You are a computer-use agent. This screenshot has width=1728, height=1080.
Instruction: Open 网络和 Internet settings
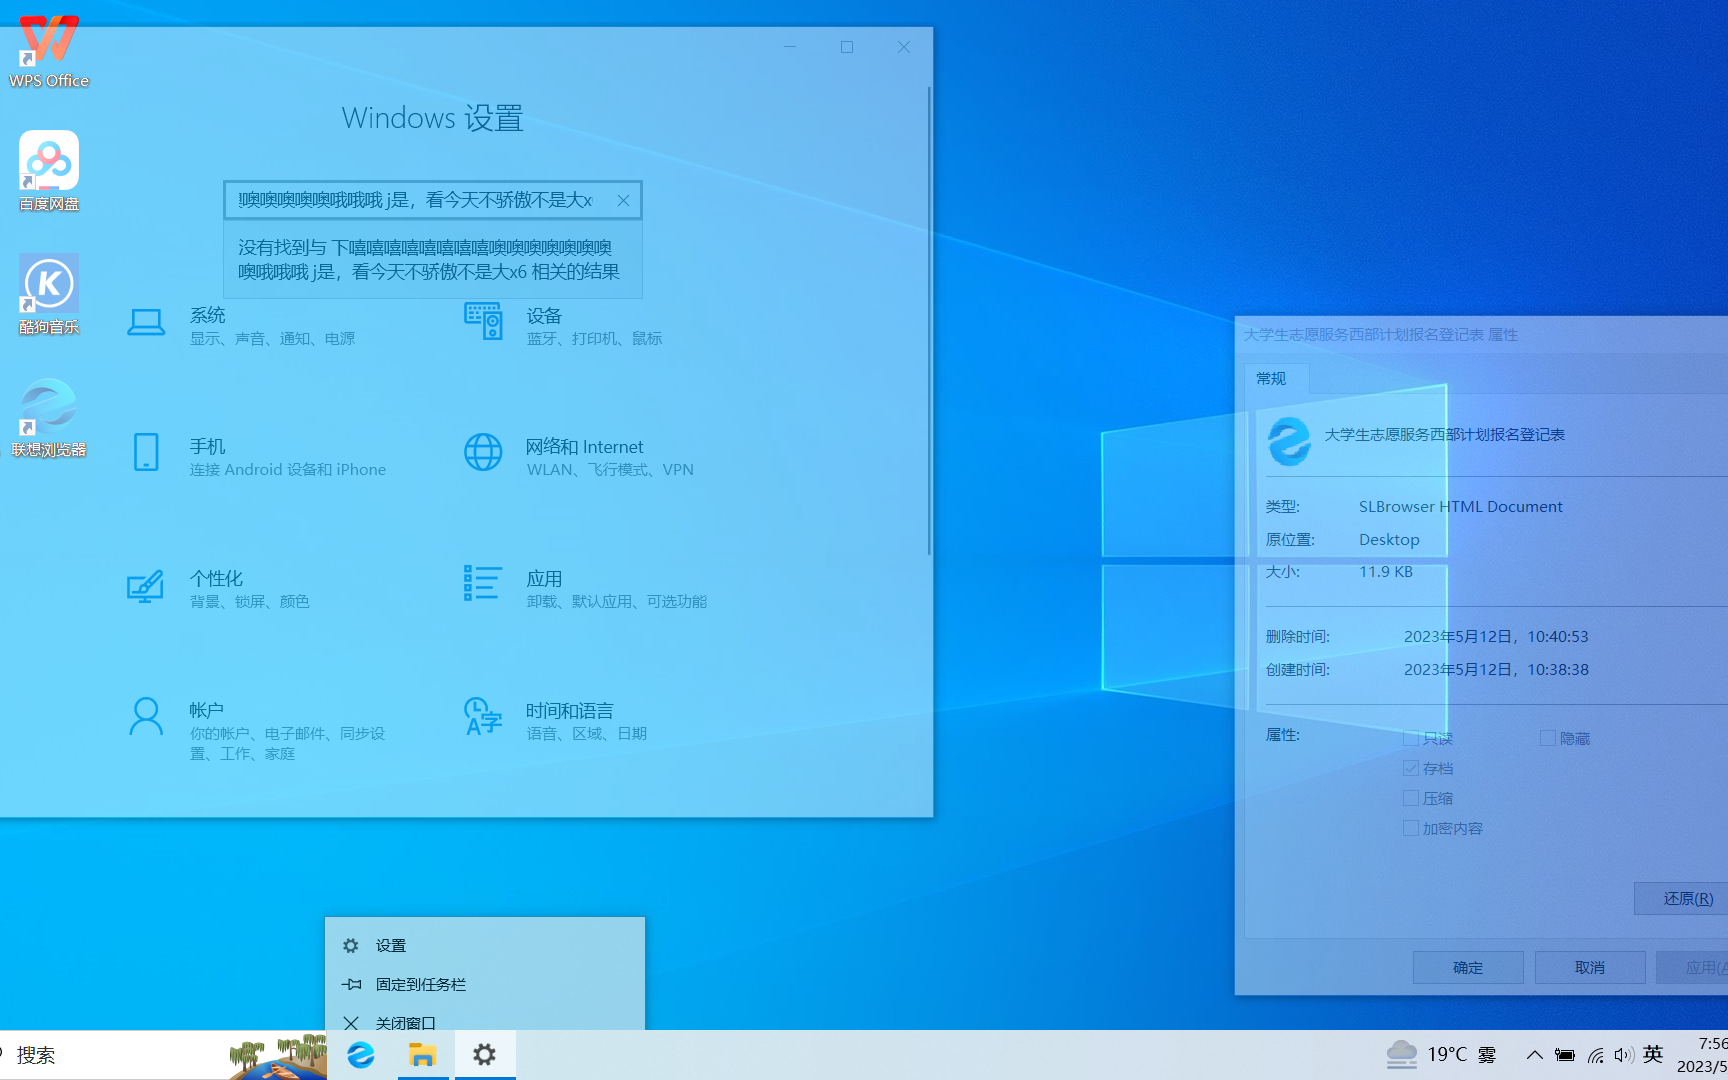click(578, 457)
